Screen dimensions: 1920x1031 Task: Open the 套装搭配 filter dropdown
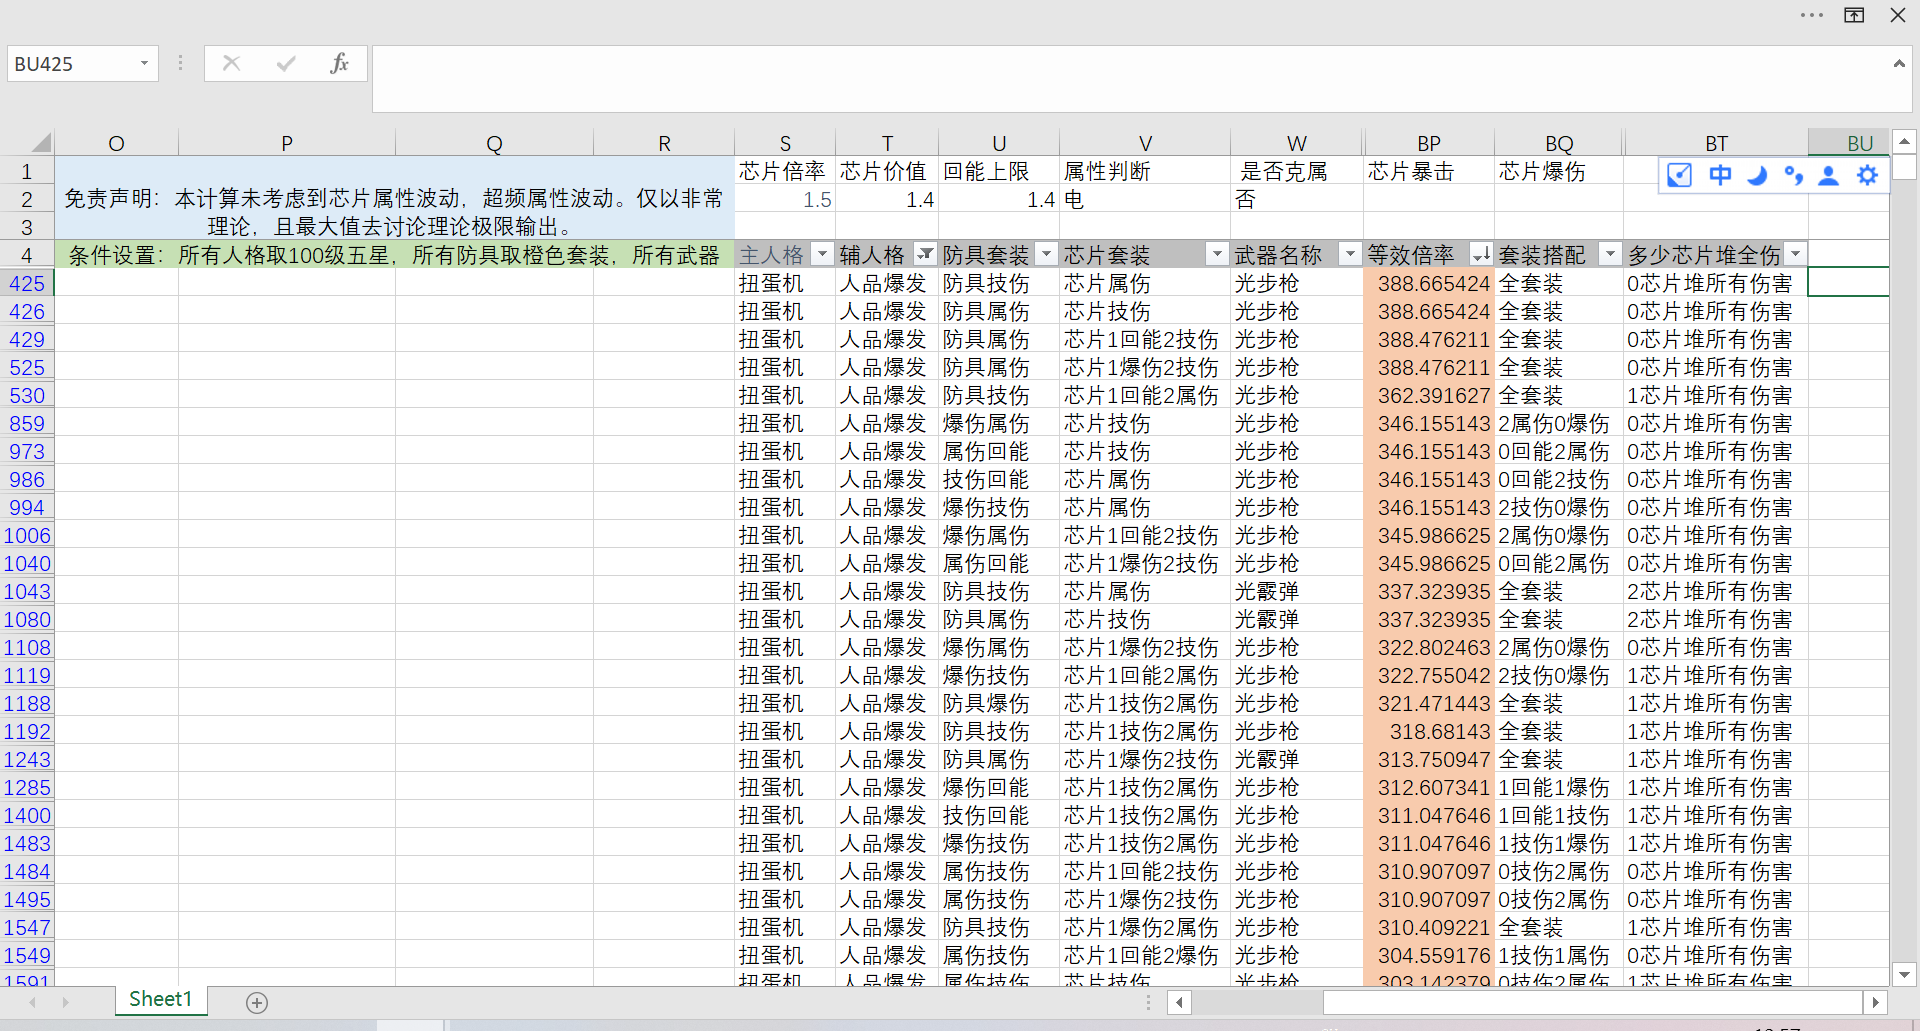[x=1610, y=254]
